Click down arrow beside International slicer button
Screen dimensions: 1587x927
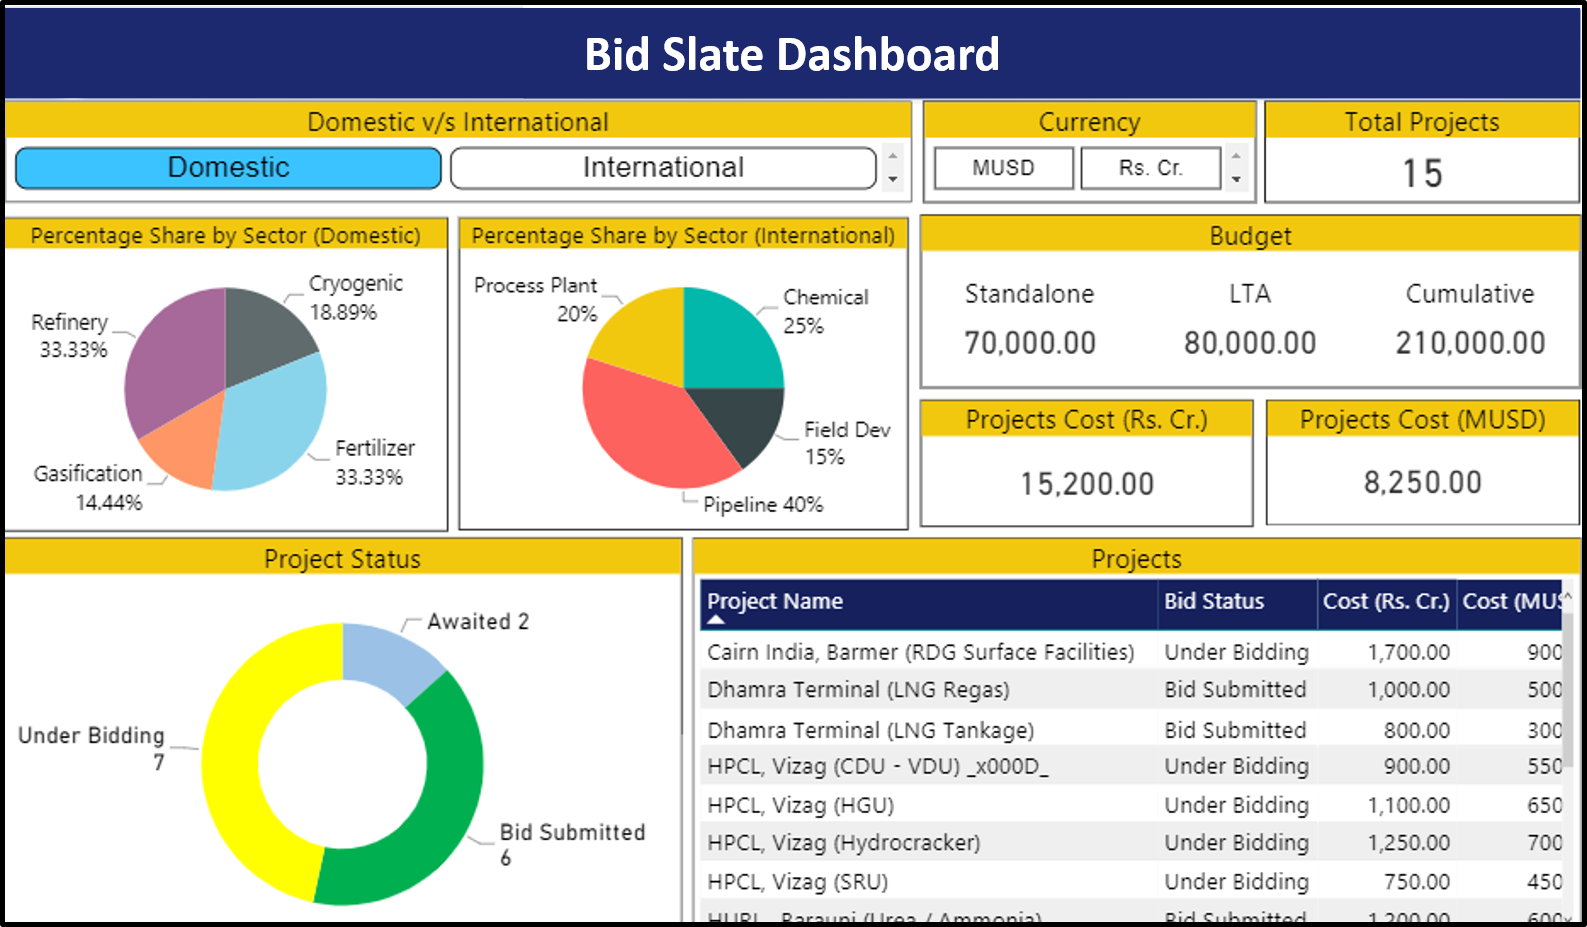coord(893,180)
